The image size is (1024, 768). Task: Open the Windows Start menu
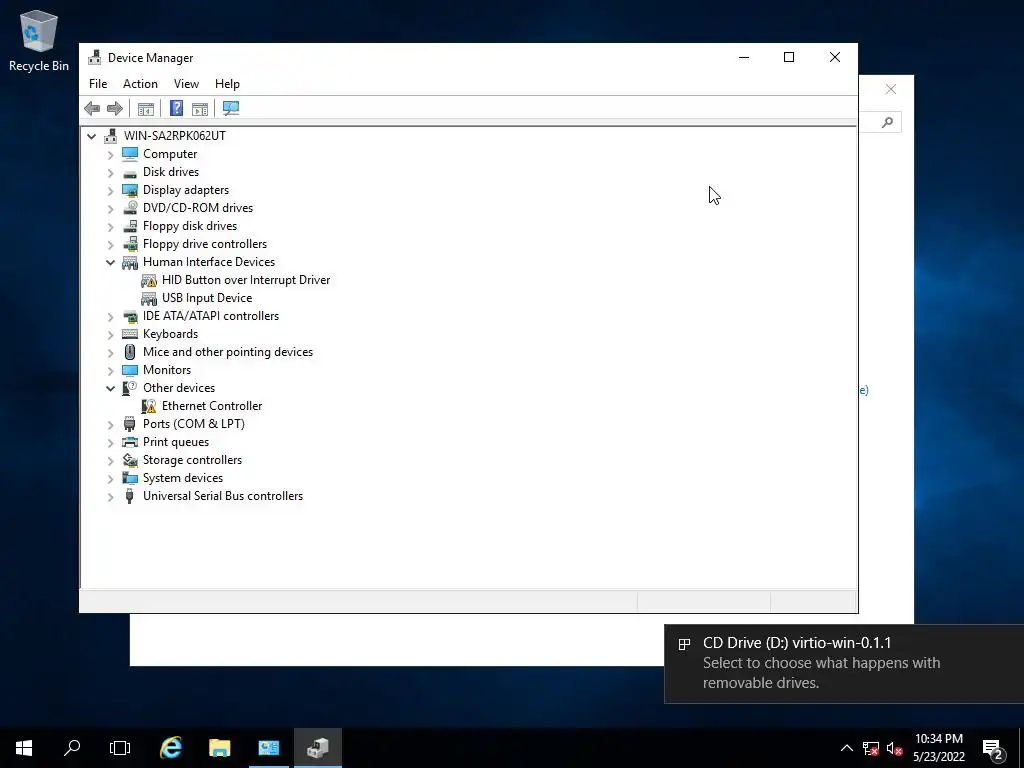tap(24, 748)
